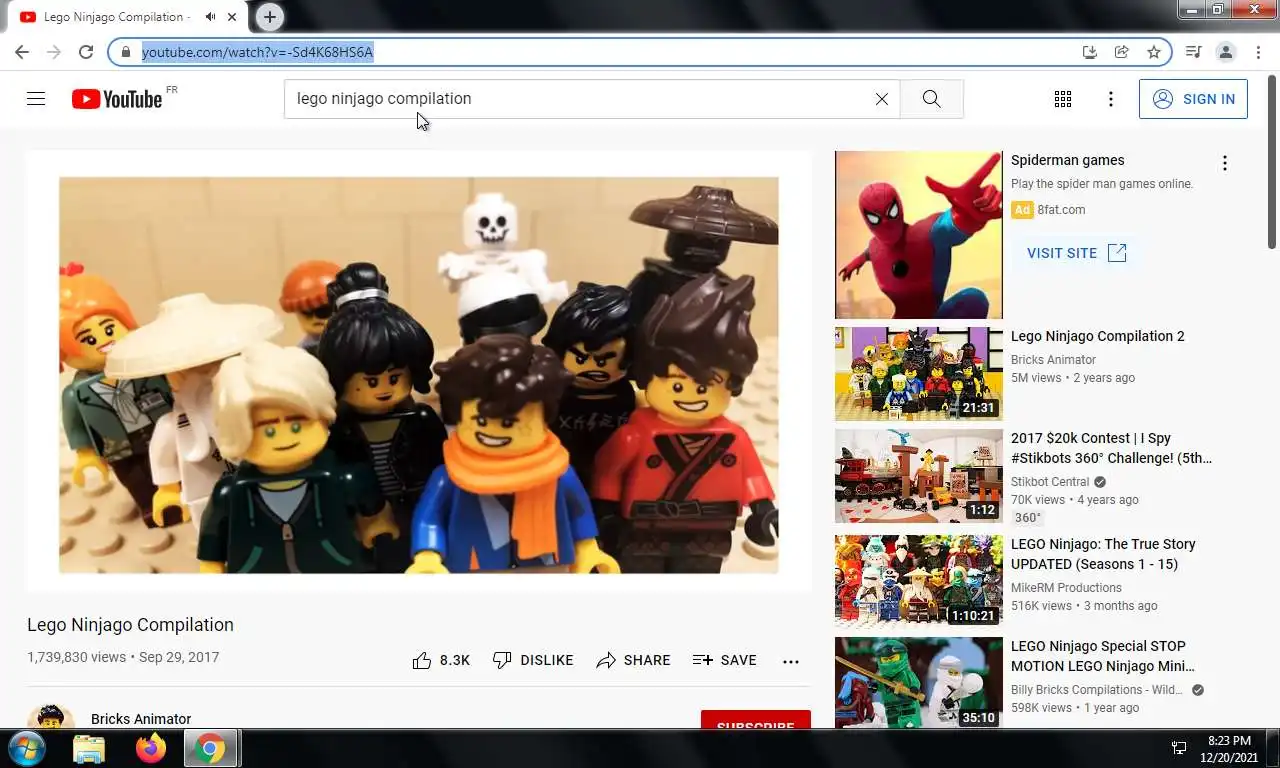The image size is (1280, 768).
Task: Open the YouTube guide hamburger menu
Action: pos(36,99)
